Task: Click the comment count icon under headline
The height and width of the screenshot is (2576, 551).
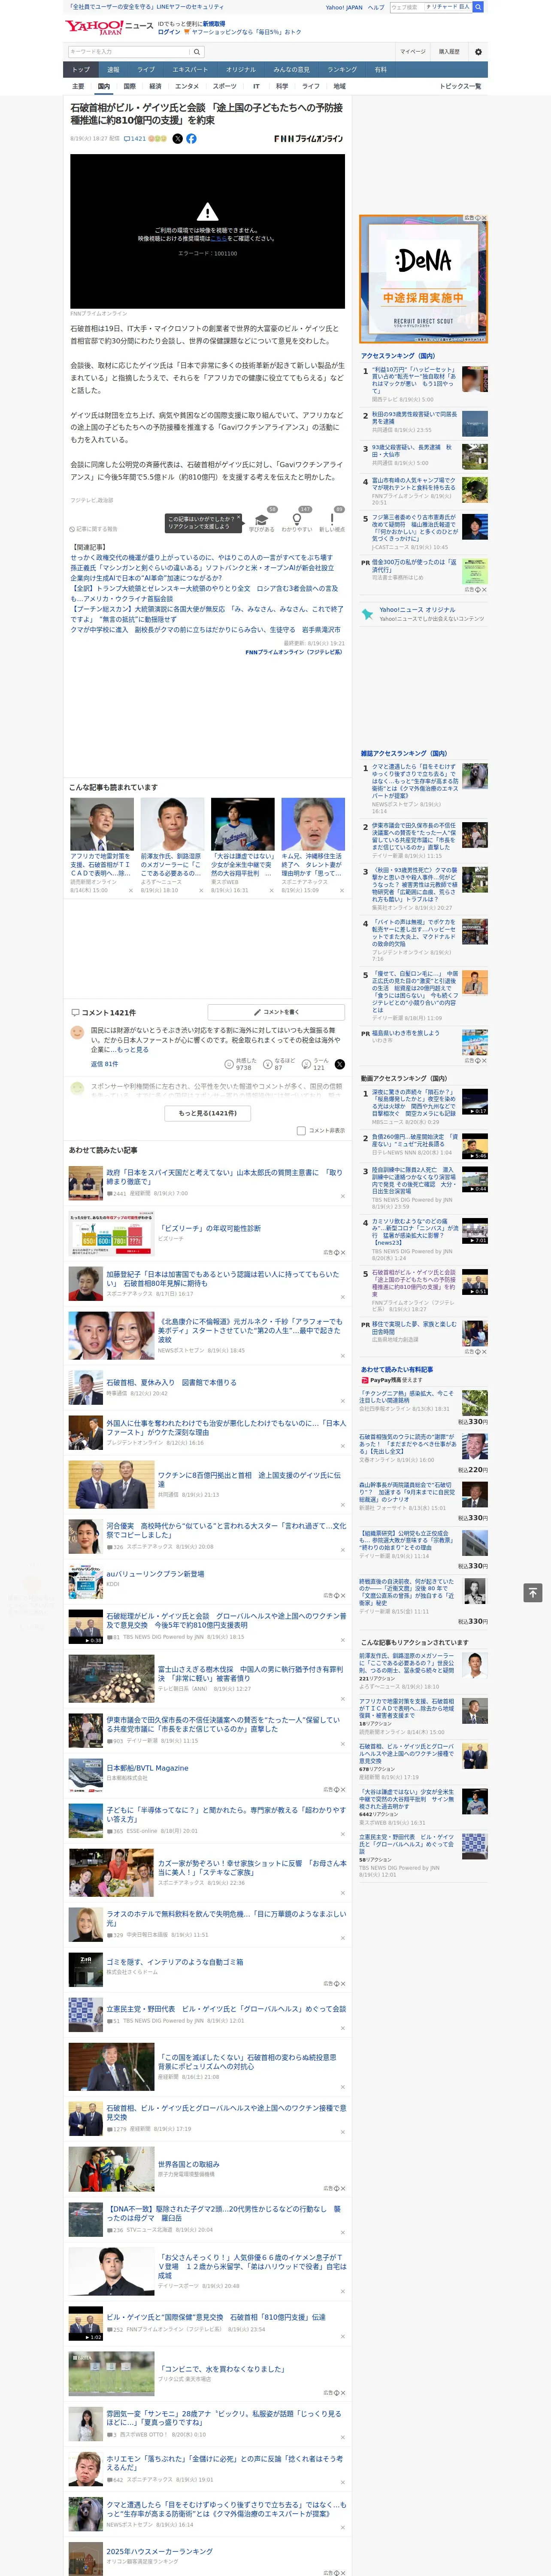Action: 128,139
